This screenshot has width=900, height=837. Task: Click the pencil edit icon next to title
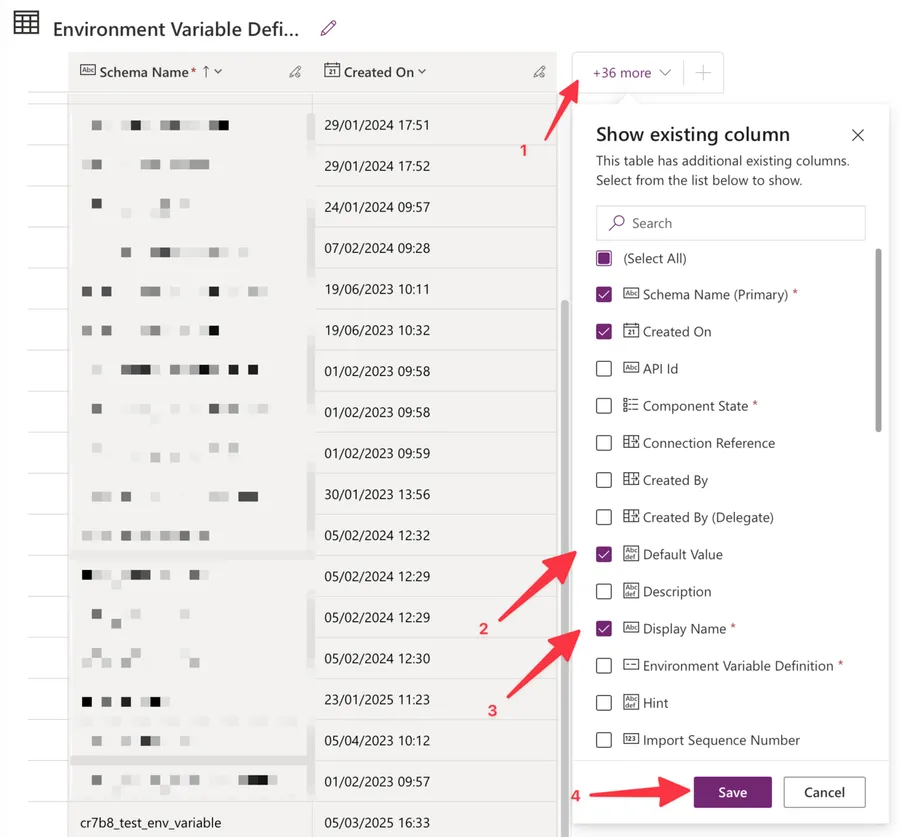pos(328,28)
